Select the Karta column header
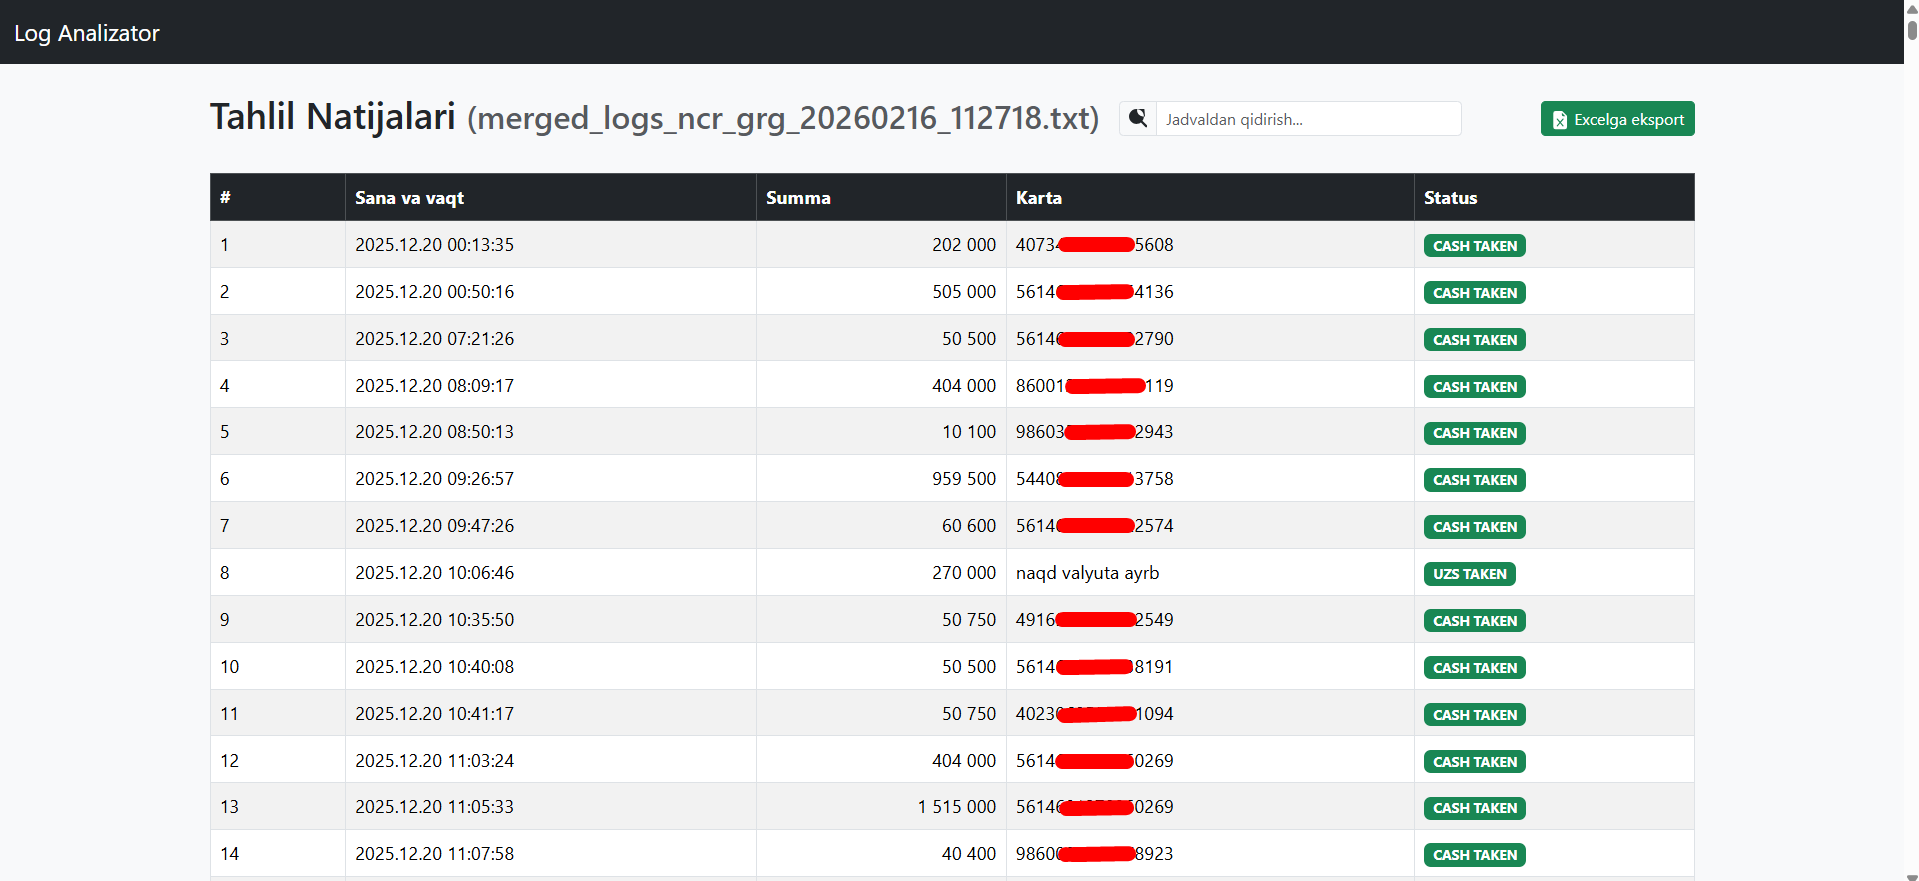This screenshot has width=1919, height=881. pyautogui.click(x=1039, y=198)
